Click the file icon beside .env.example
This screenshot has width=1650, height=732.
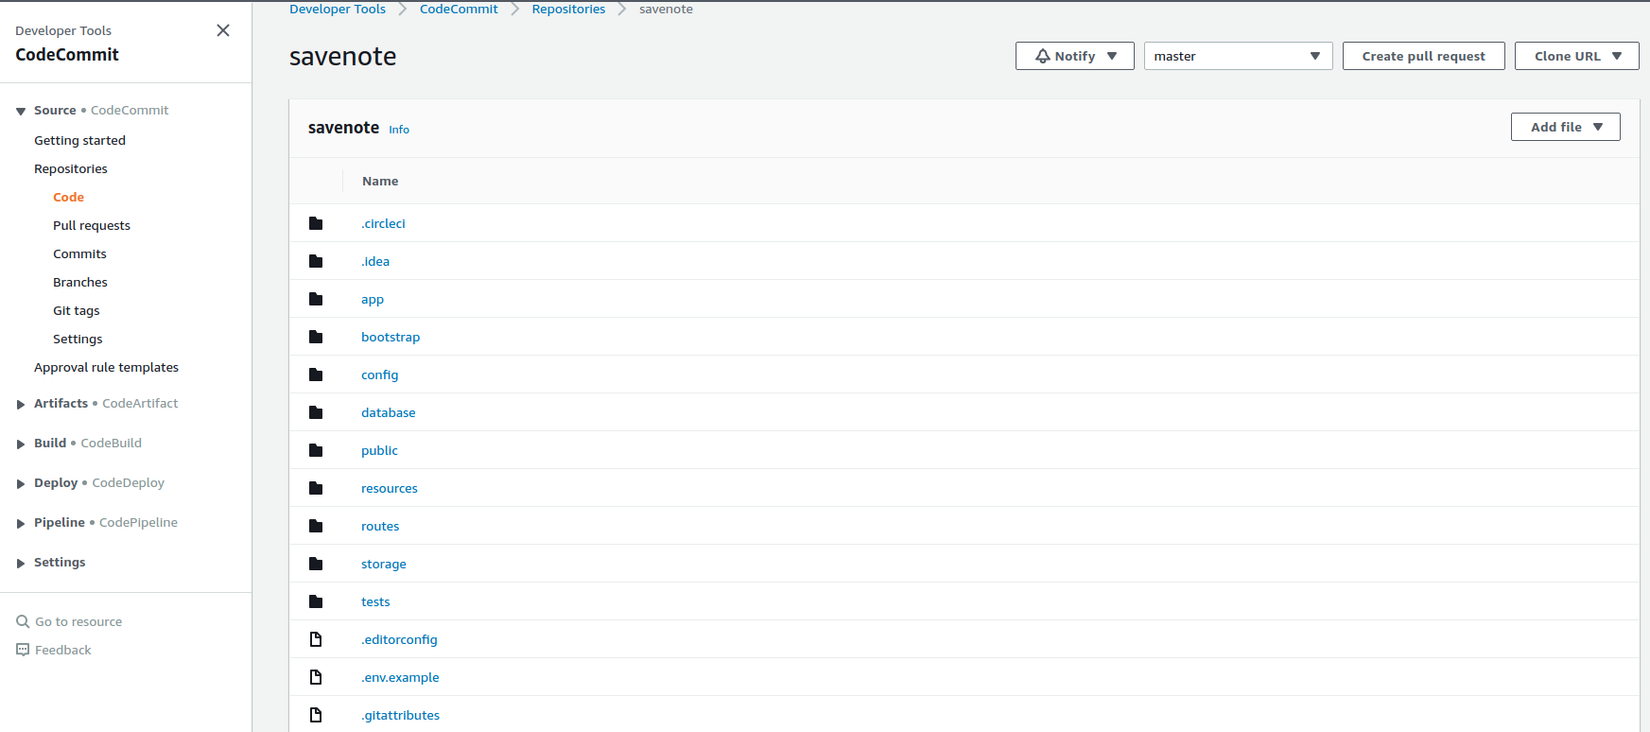(x=316, y=677)
